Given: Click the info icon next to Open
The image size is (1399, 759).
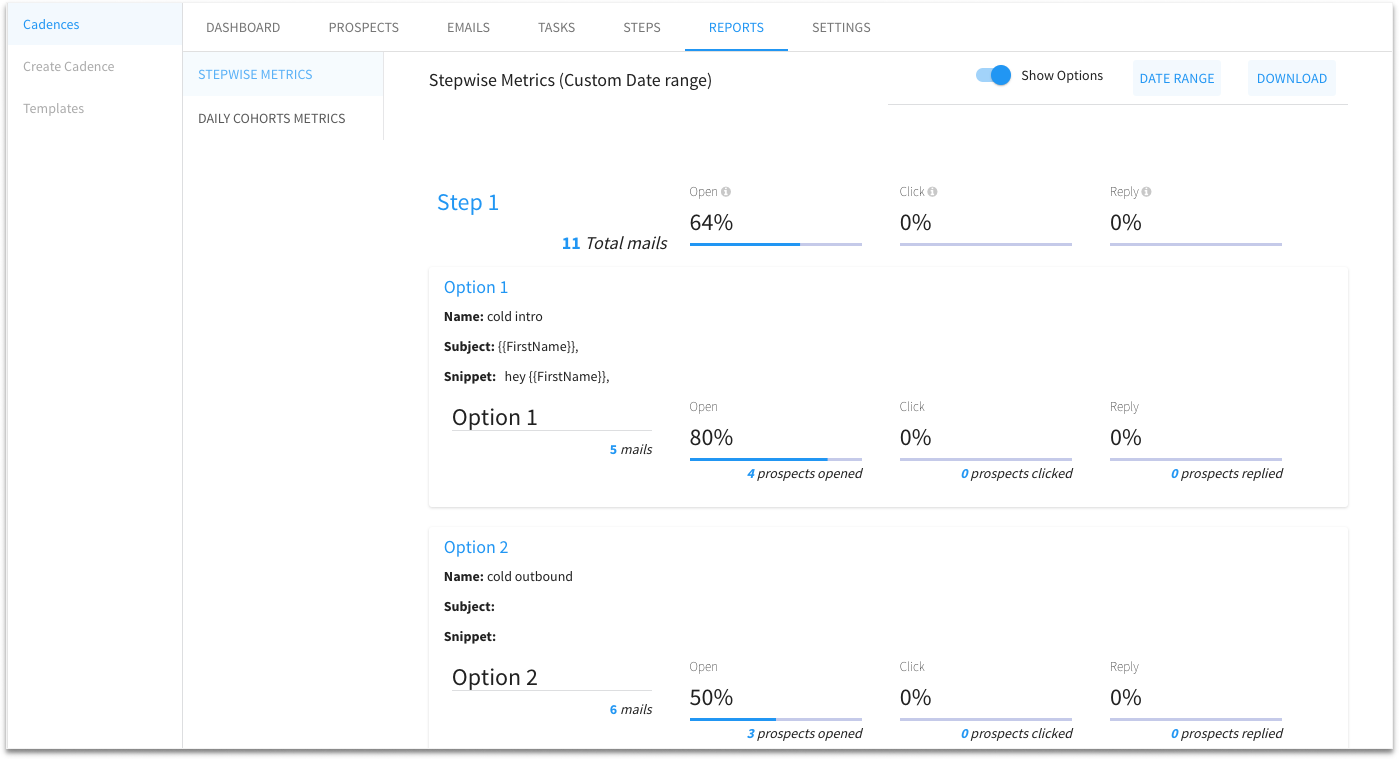Looking at the screenshot, I should pos(726,192).
